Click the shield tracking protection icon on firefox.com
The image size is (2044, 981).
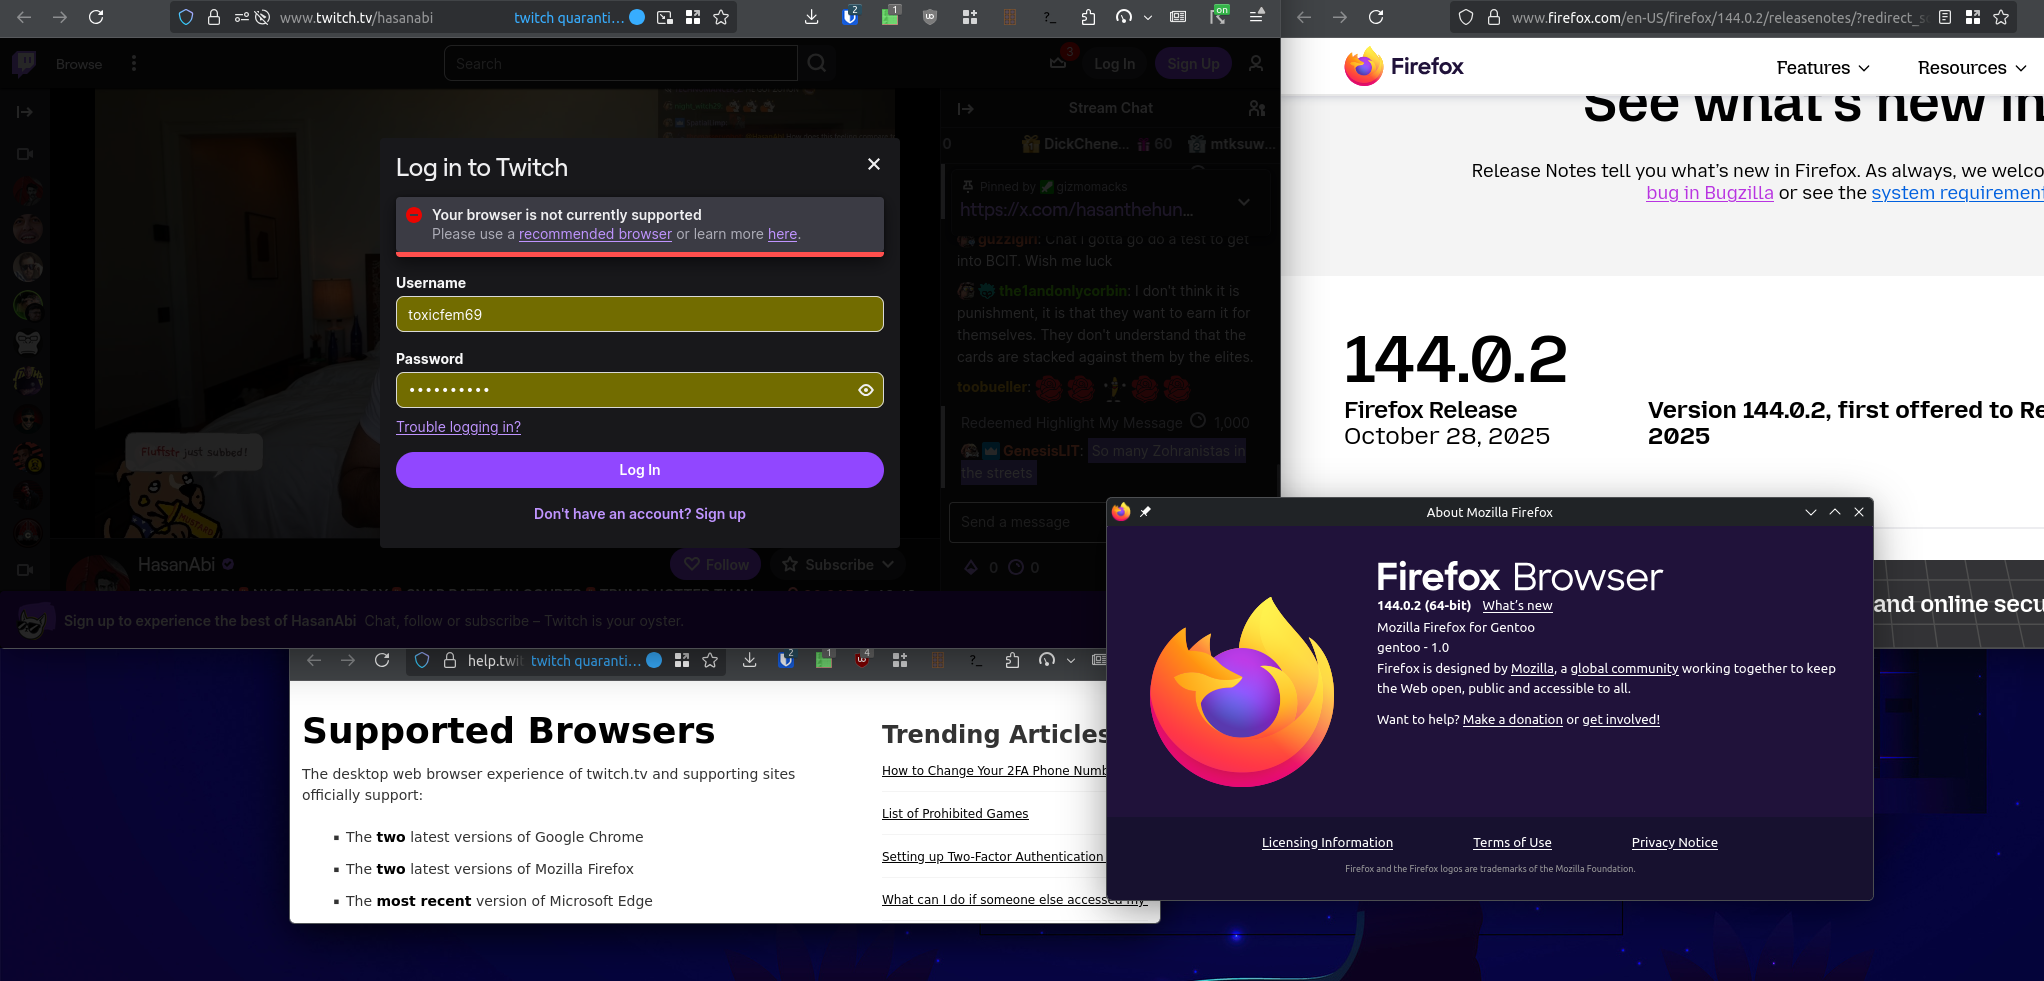1466,17
